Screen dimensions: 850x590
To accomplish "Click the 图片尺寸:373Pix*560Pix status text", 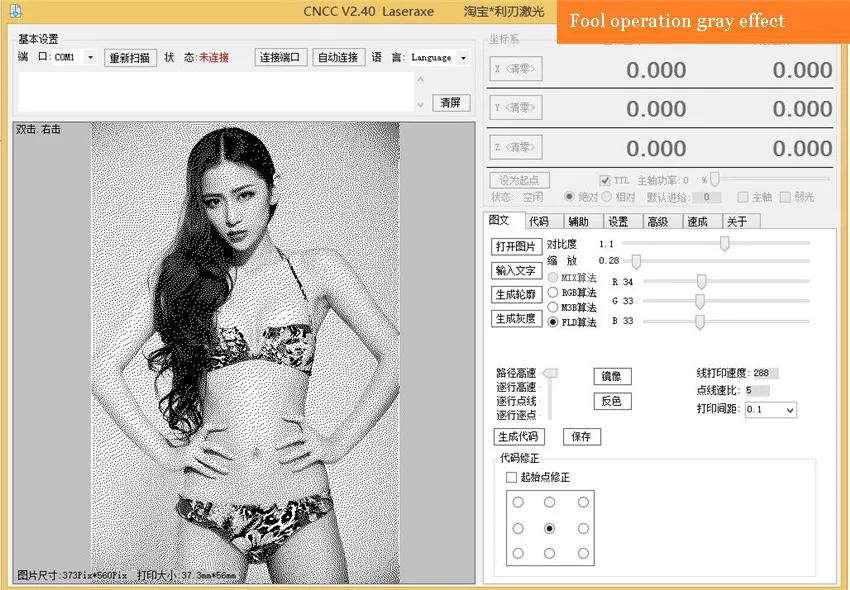I will point(72,575).
